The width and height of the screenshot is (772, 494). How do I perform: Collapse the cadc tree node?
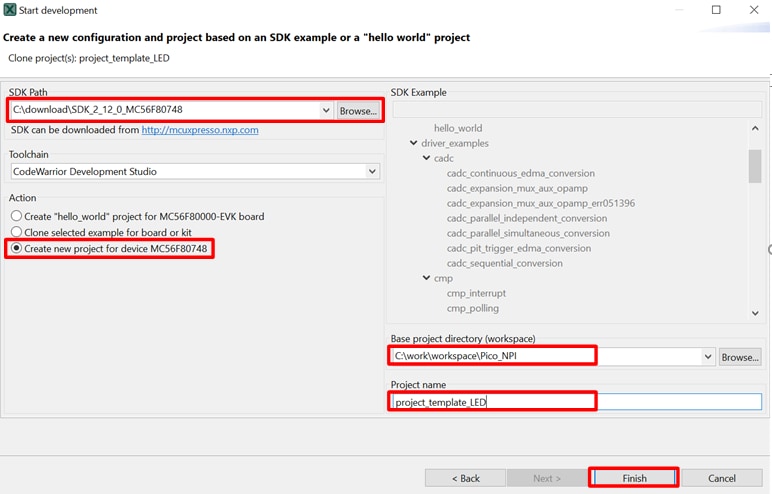click(426, 159)
